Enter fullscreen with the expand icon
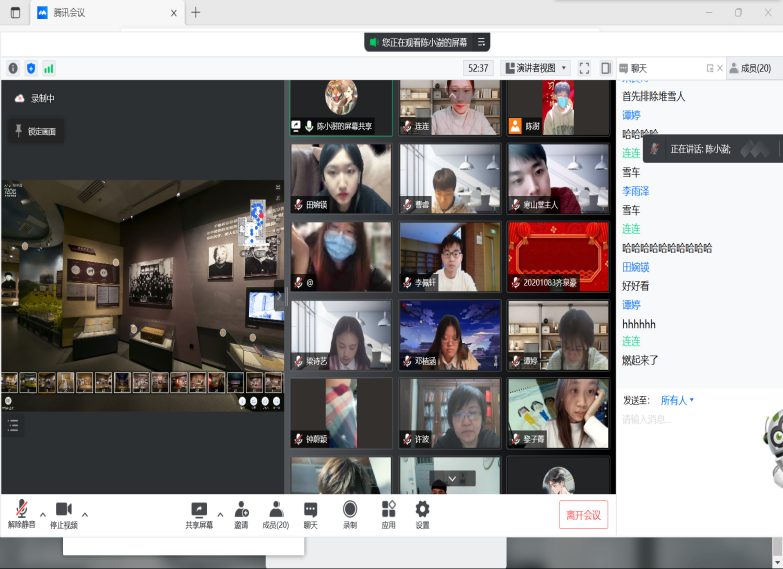This screenshot has width=783, height=569. [585, 68]
